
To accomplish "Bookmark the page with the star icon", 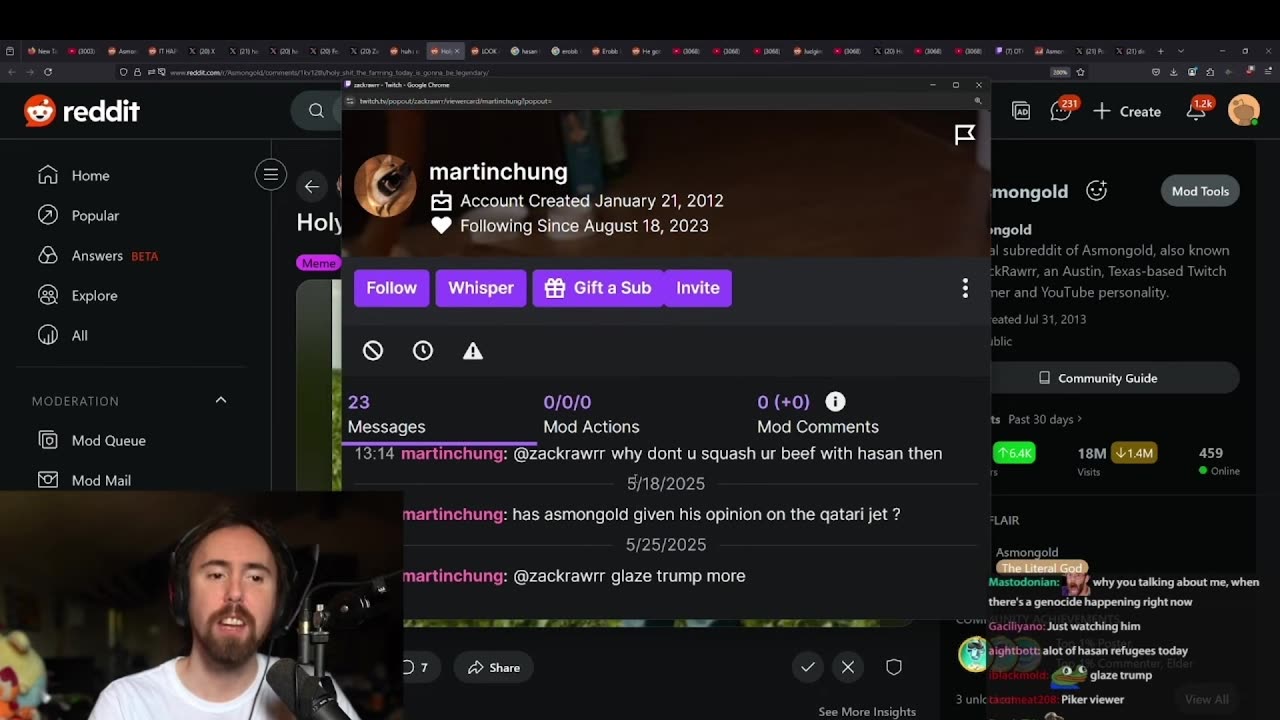I will pyautogui.click(x=1080, y=72).
